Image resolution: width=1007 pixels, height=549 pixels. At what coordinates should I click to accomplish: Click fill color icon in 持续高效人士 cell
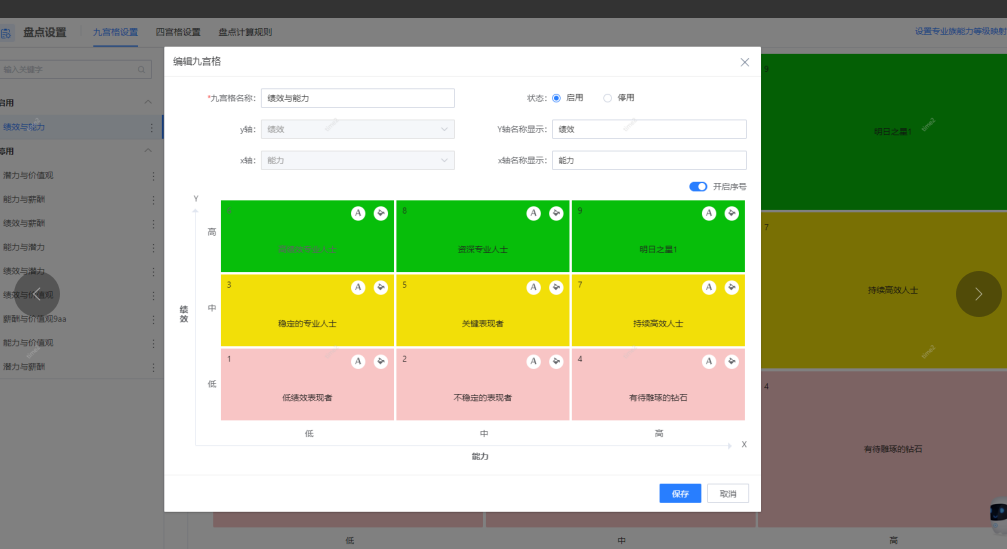click(x=732, y=287)
